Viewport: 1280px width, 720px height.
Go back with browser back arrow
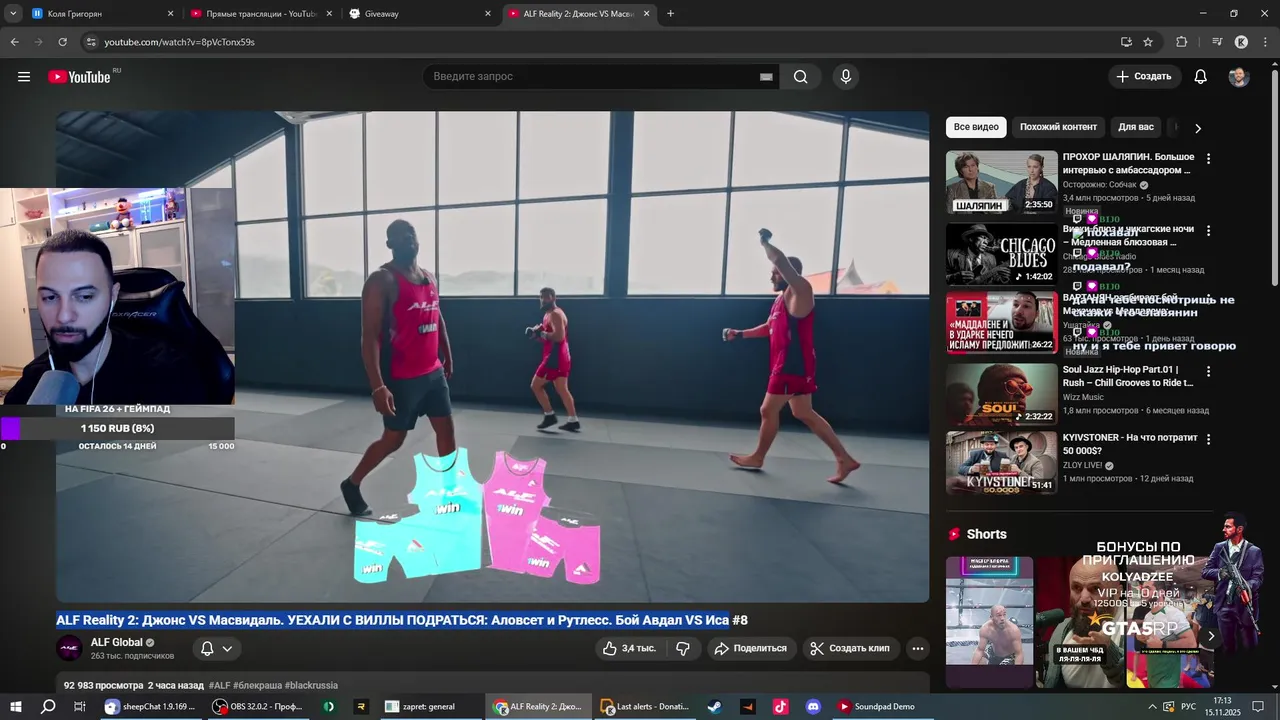[x=15, y=42]
